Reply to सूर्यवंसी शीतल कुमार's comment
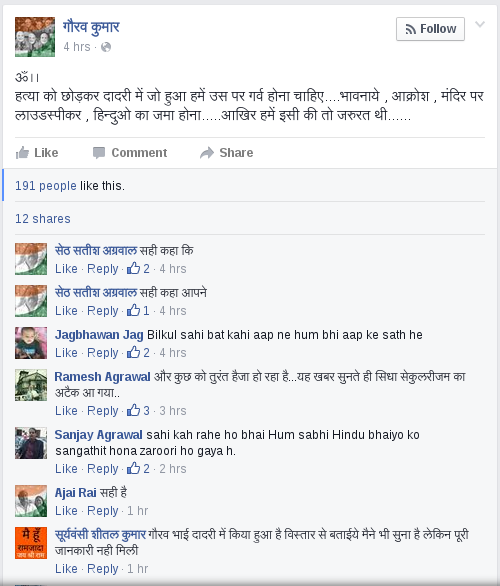This screenshot has width=500, height=586. click(x=103, y=569)
